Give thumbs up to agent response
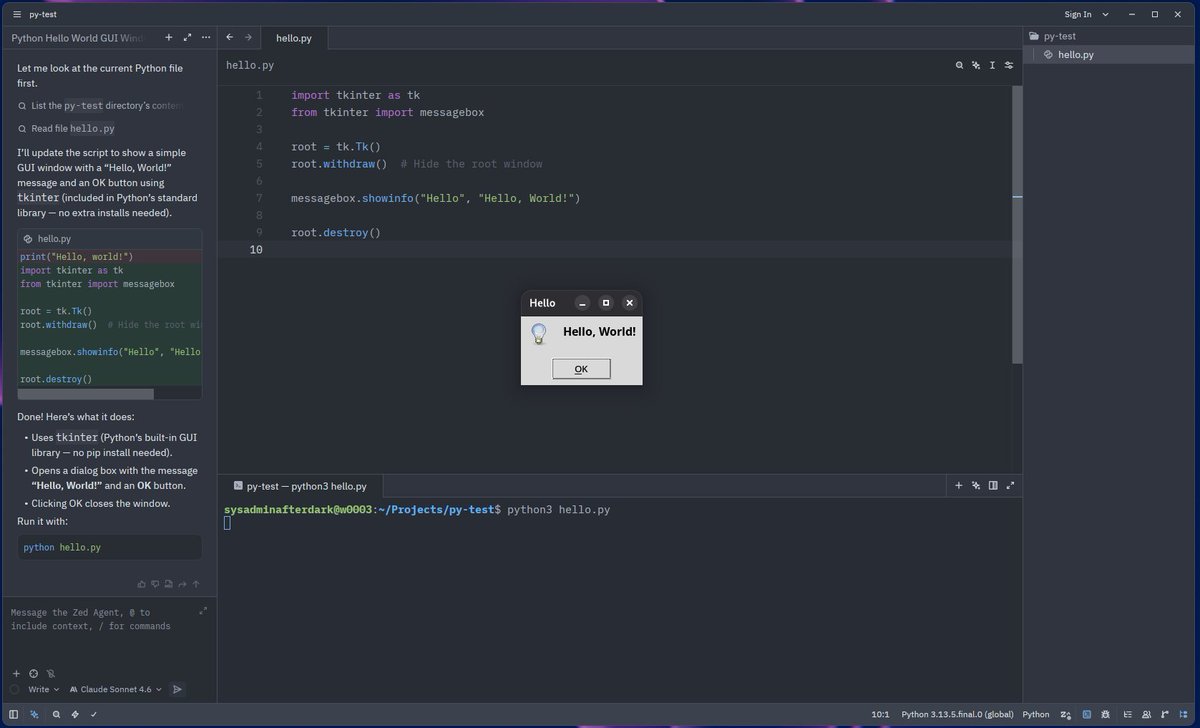The height and width of the screenshot is (728, 1200). 141,584
